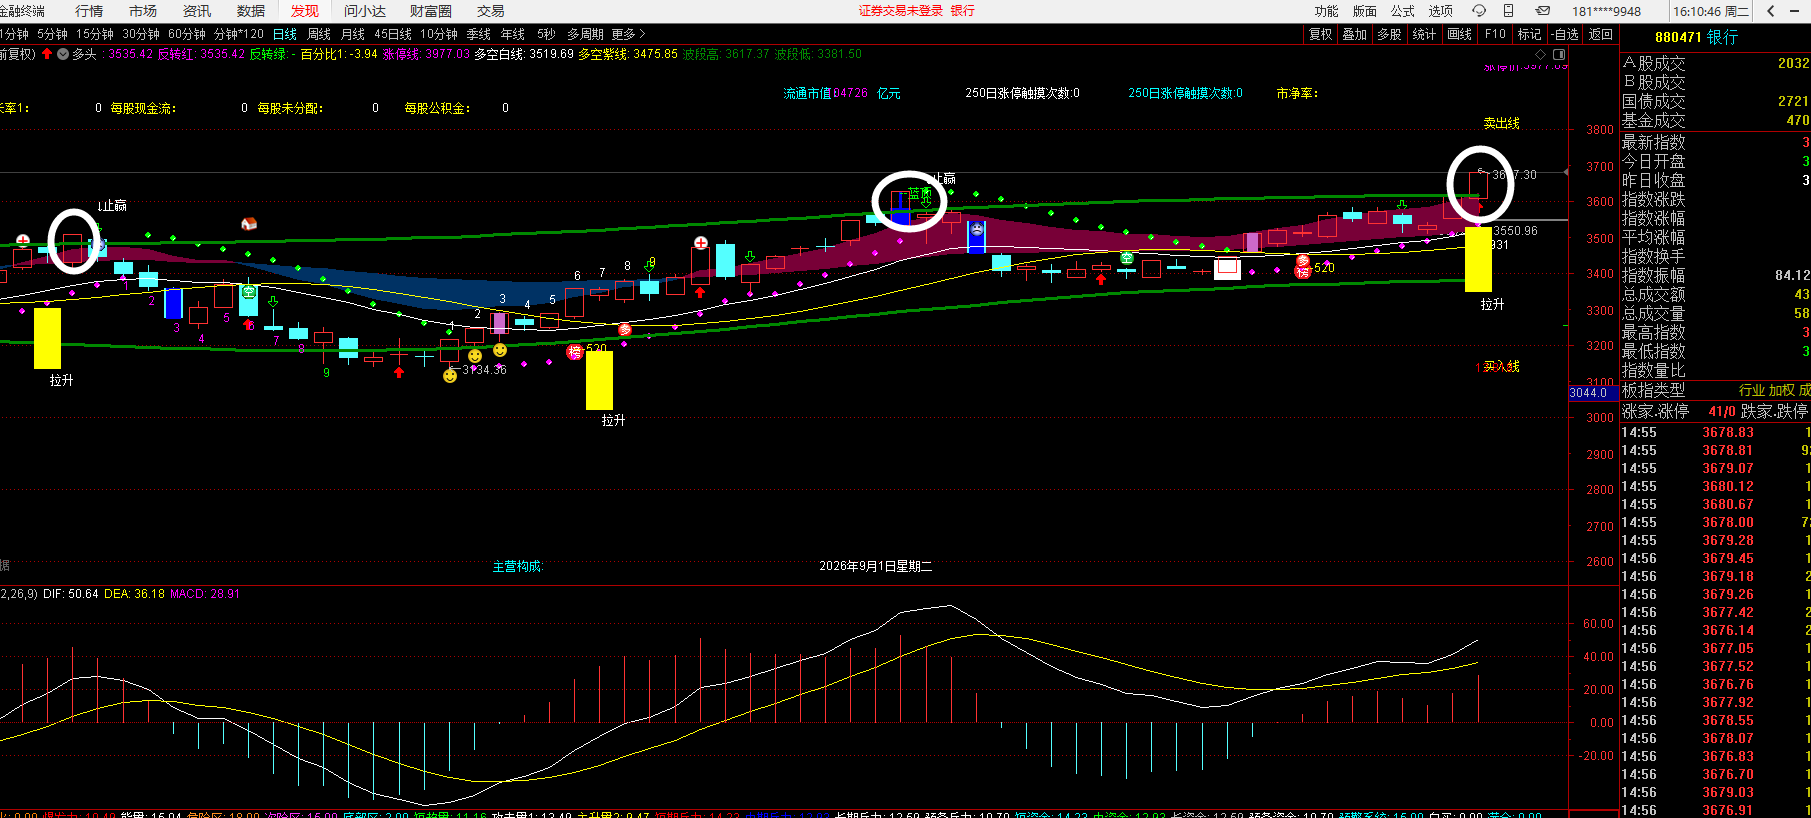Click the red up-arrow icon next to 前复权
Viewport: 1811px width, 818px height.
[x=47, y=54]
